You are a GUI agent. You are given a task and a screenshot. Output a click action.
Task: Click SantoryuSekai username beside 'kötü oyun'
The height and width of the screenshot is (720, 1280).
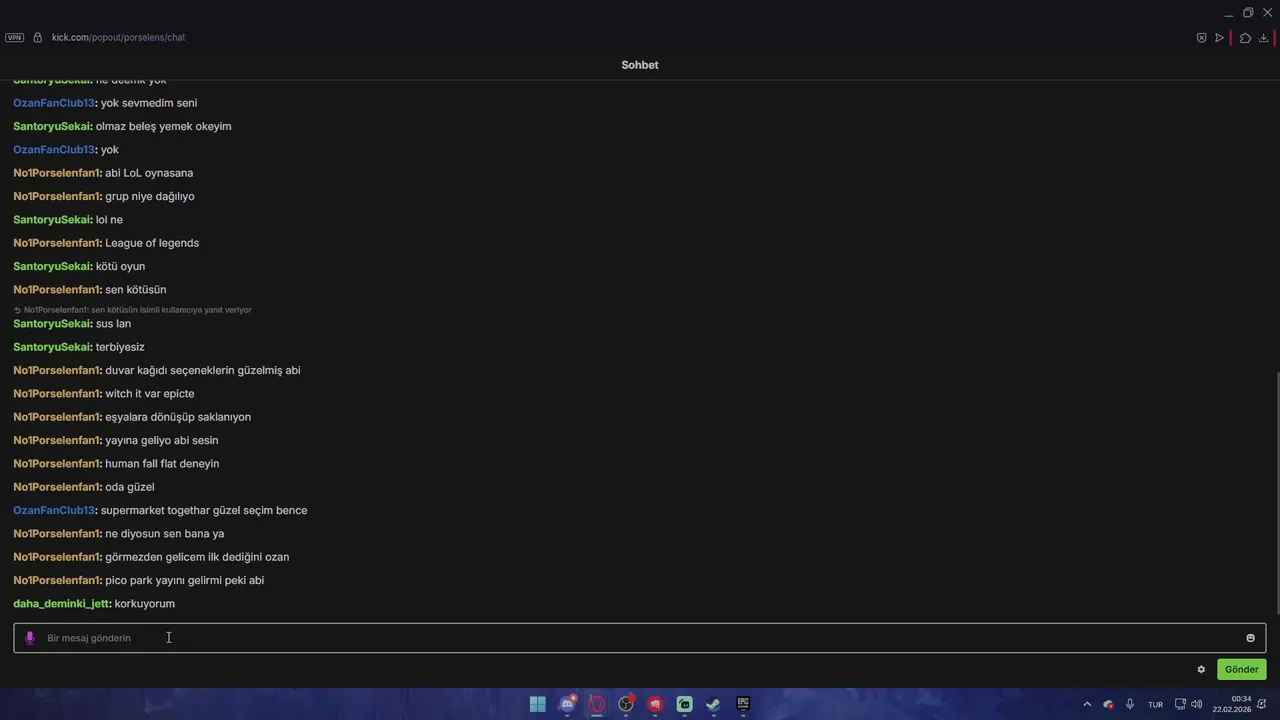[52, 266]
